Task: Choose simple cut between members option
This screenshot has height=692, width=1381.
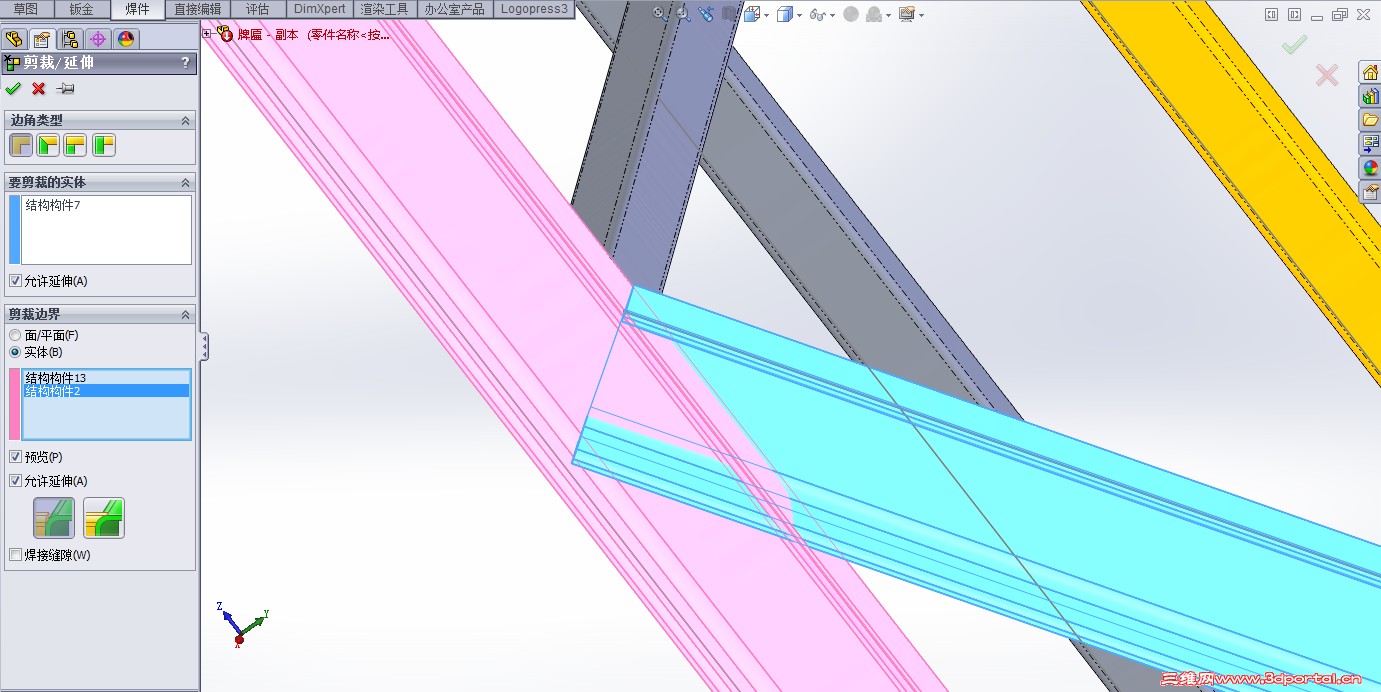Action: [54, 518]
